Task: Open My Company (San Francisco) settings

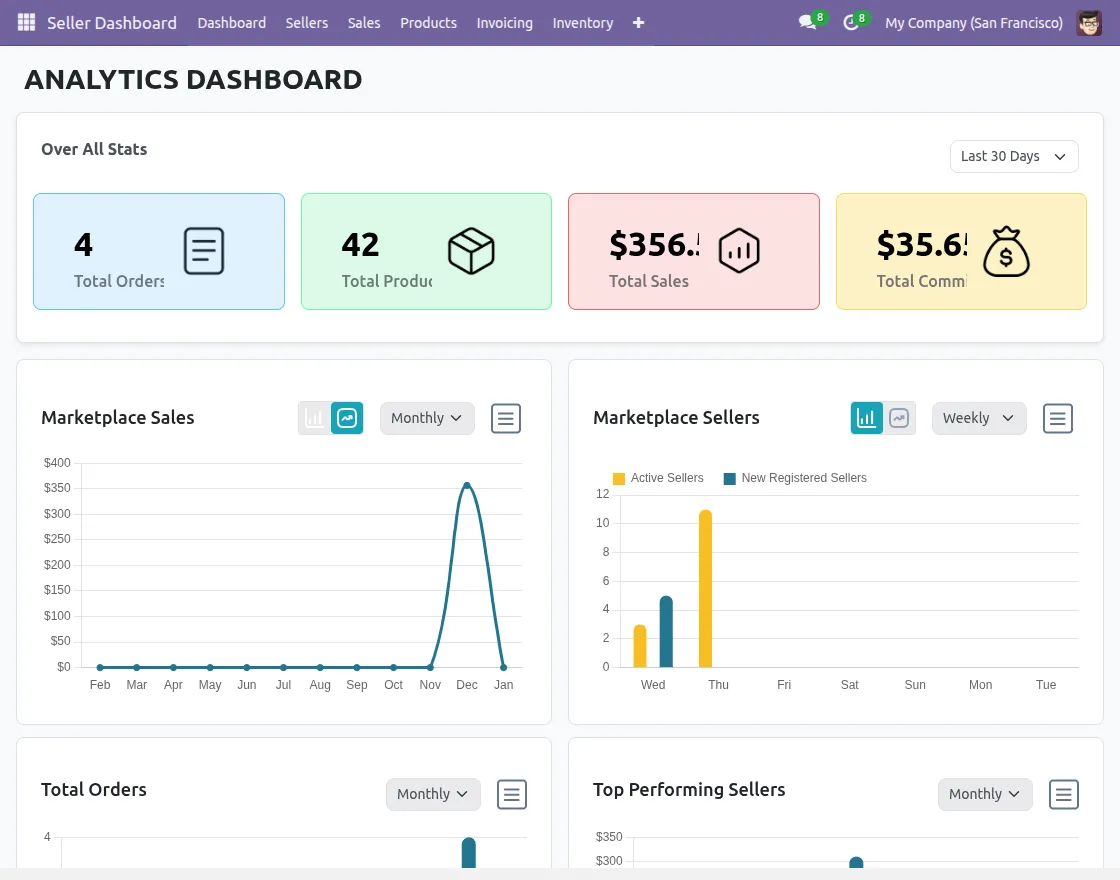Action: coord(973,22)
